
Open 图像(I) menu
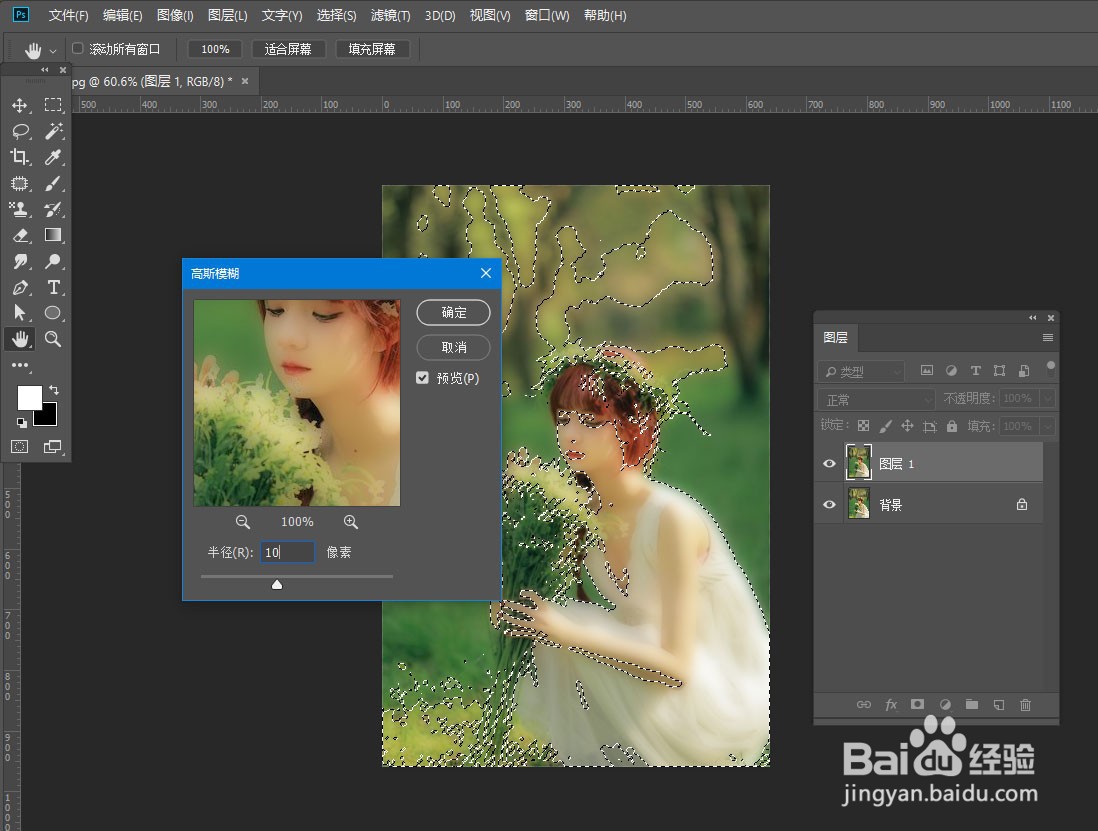(175, 15)
